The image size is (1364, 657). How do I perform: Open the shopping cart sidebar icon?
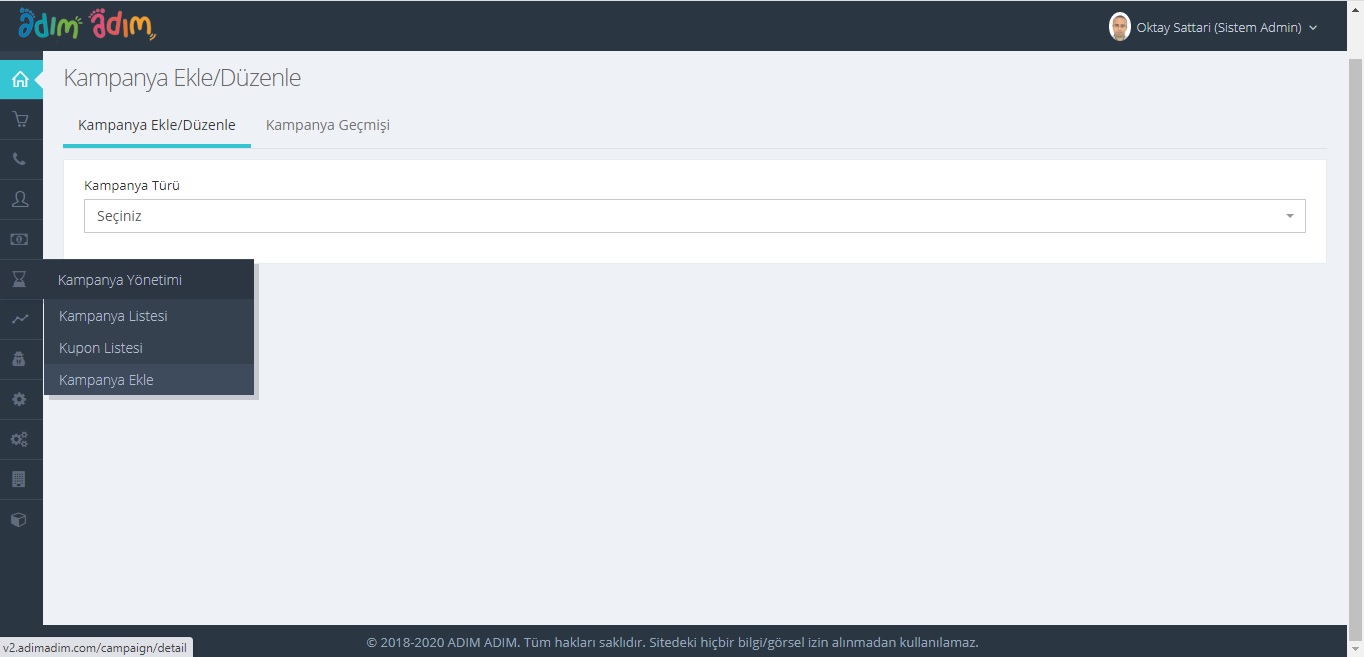click(20, 120)
